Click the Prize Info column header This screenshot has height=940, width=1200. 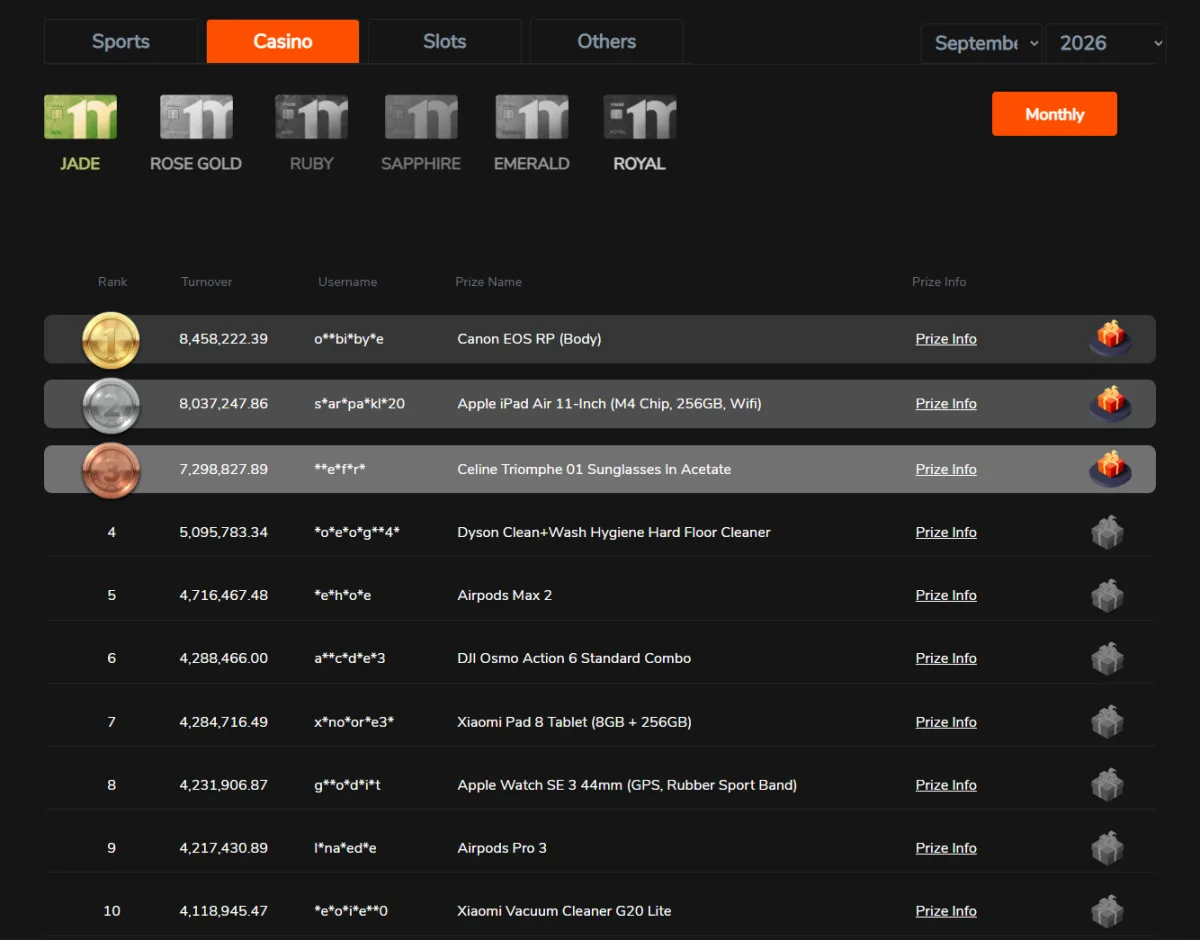click(940, 282)
